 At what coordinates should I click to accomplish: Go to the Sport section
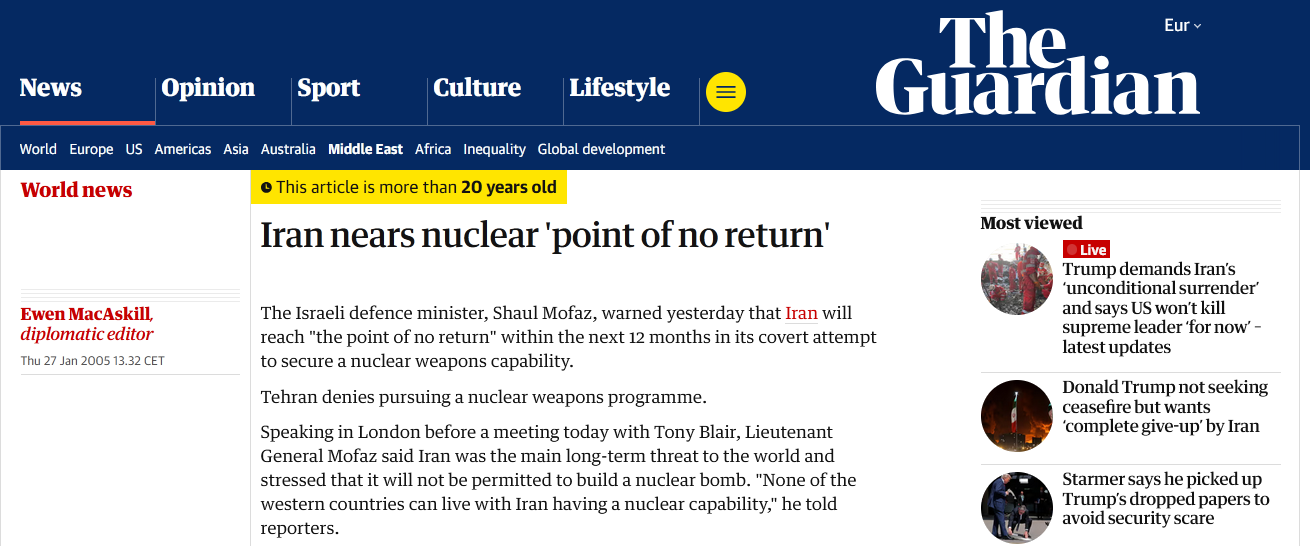point(329,88)
